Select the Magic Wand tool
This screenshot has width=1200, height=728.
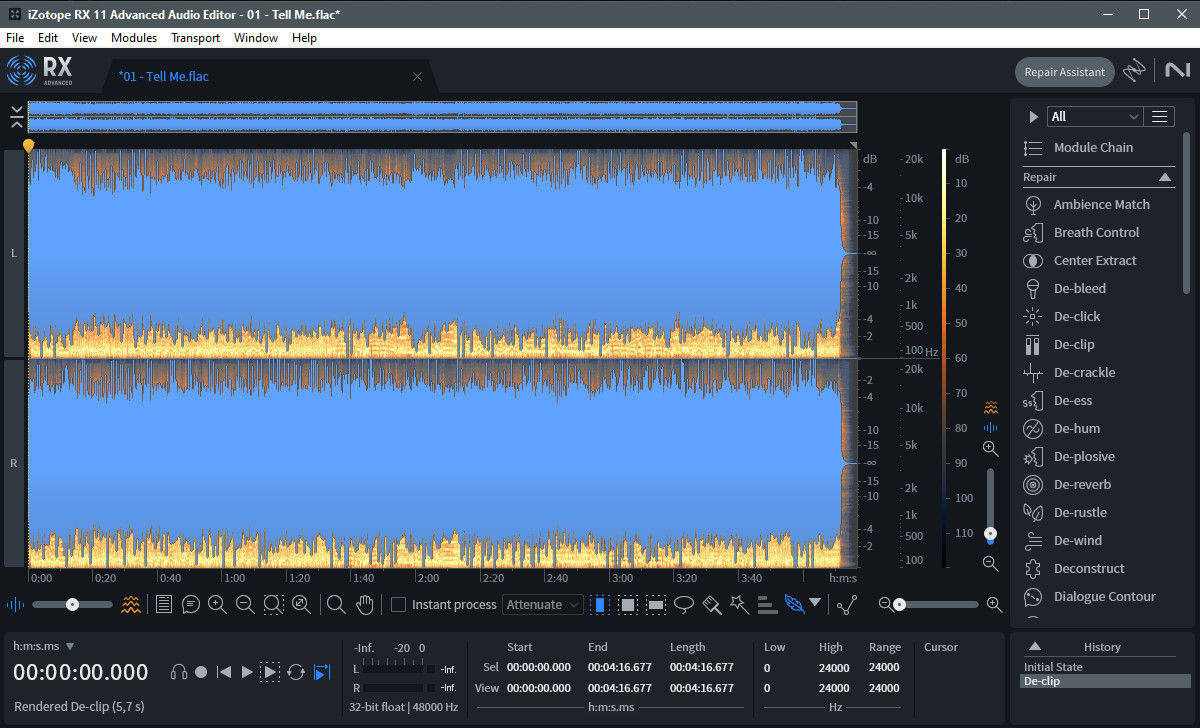point(739,604)
